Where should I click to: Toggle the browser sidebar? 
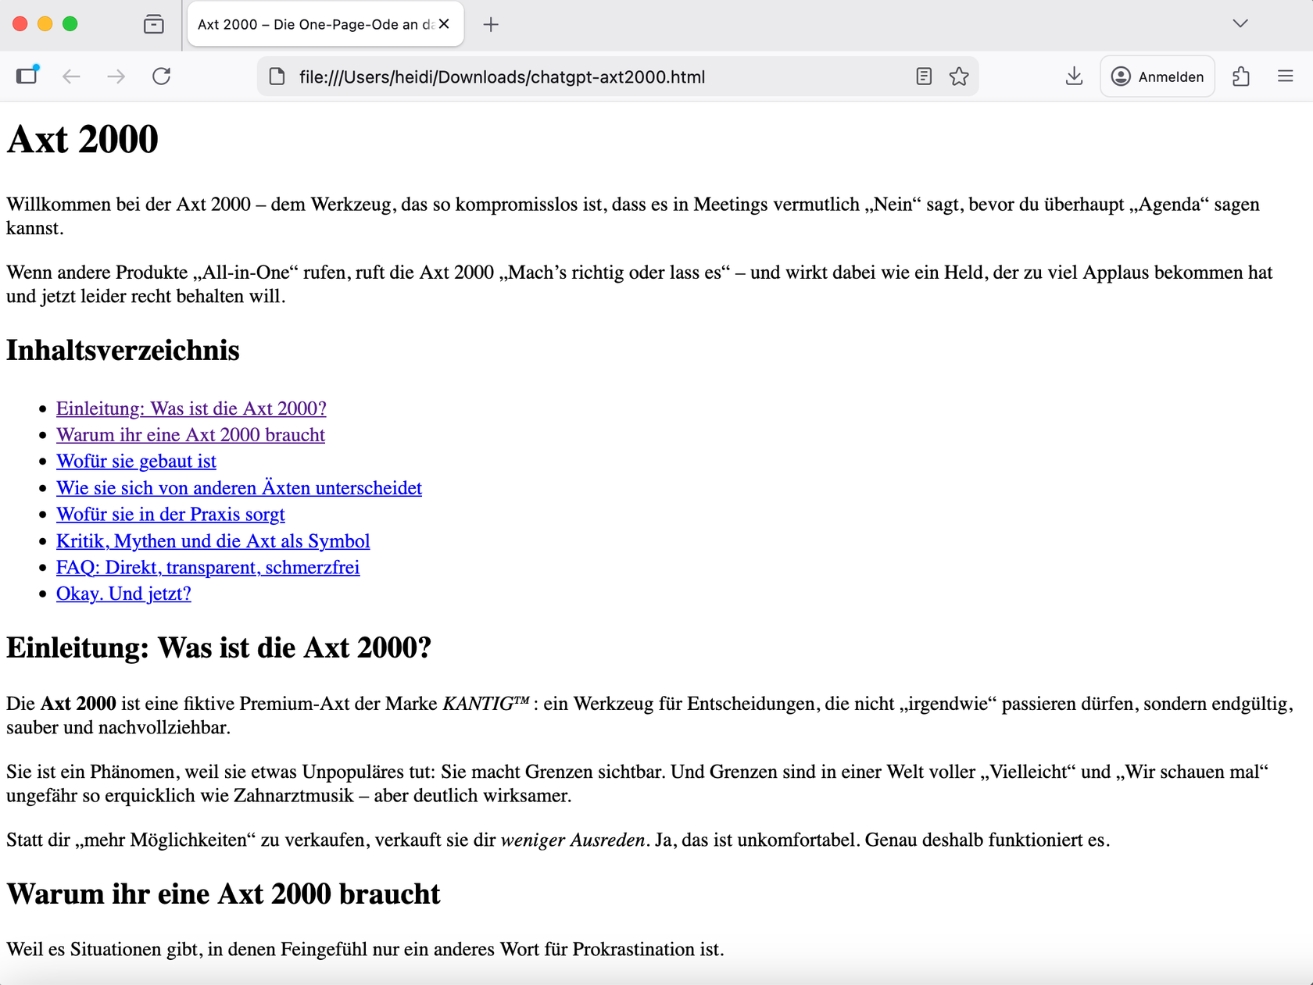coord(27,76)
